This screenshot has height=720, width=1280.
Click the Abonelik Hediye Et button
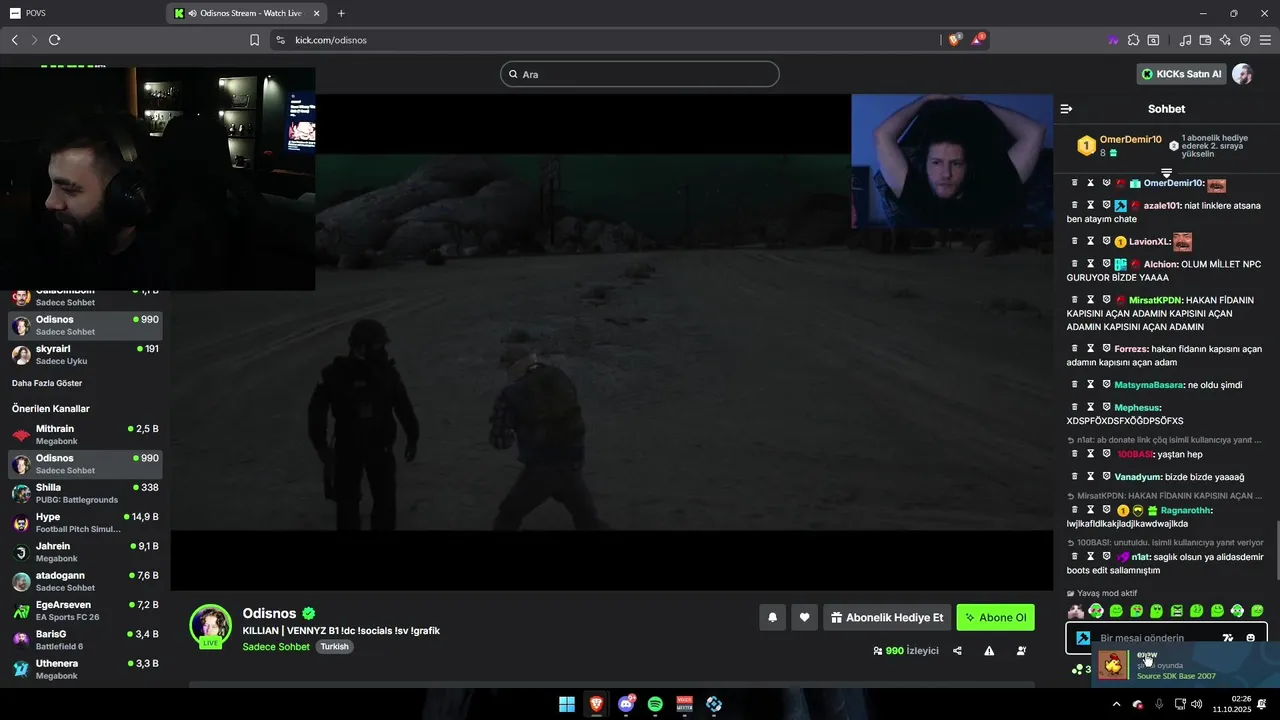pyautogui.click(x=886, y=618)
